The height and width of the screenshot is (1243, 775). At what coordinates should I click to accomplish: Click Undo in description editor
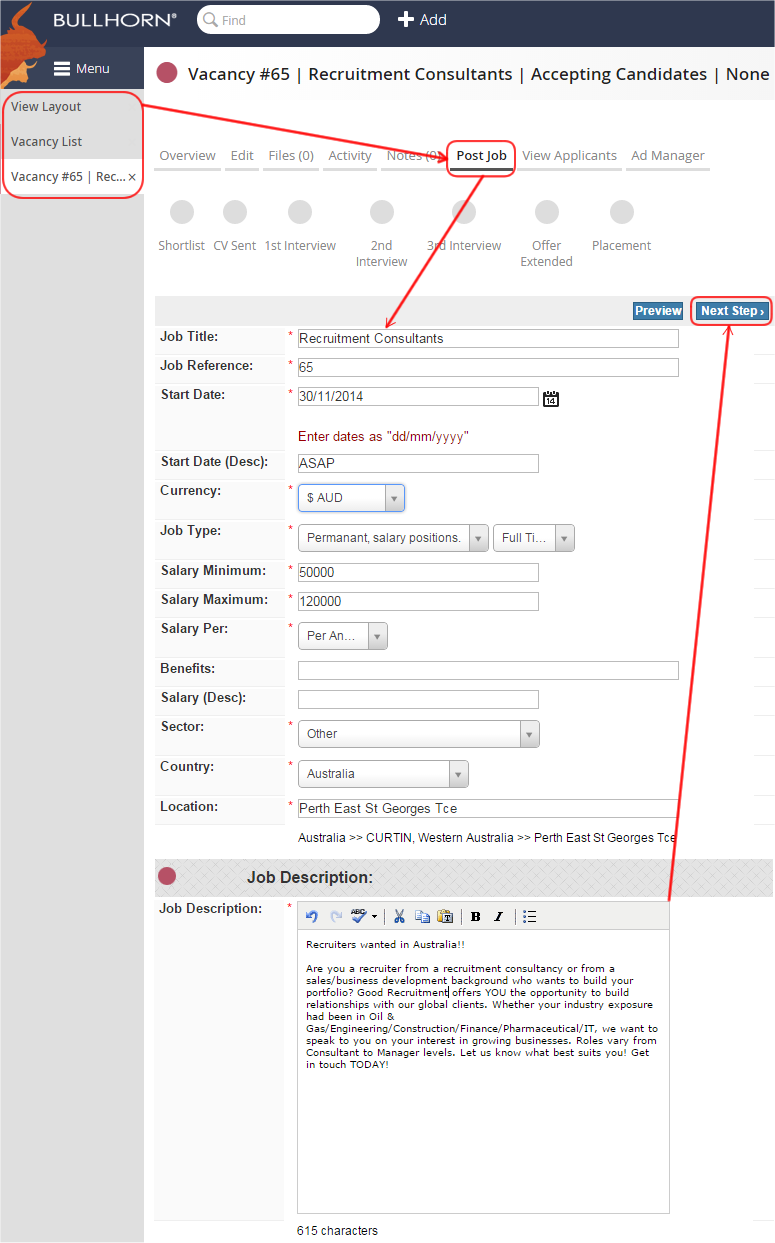click(312, 916)
